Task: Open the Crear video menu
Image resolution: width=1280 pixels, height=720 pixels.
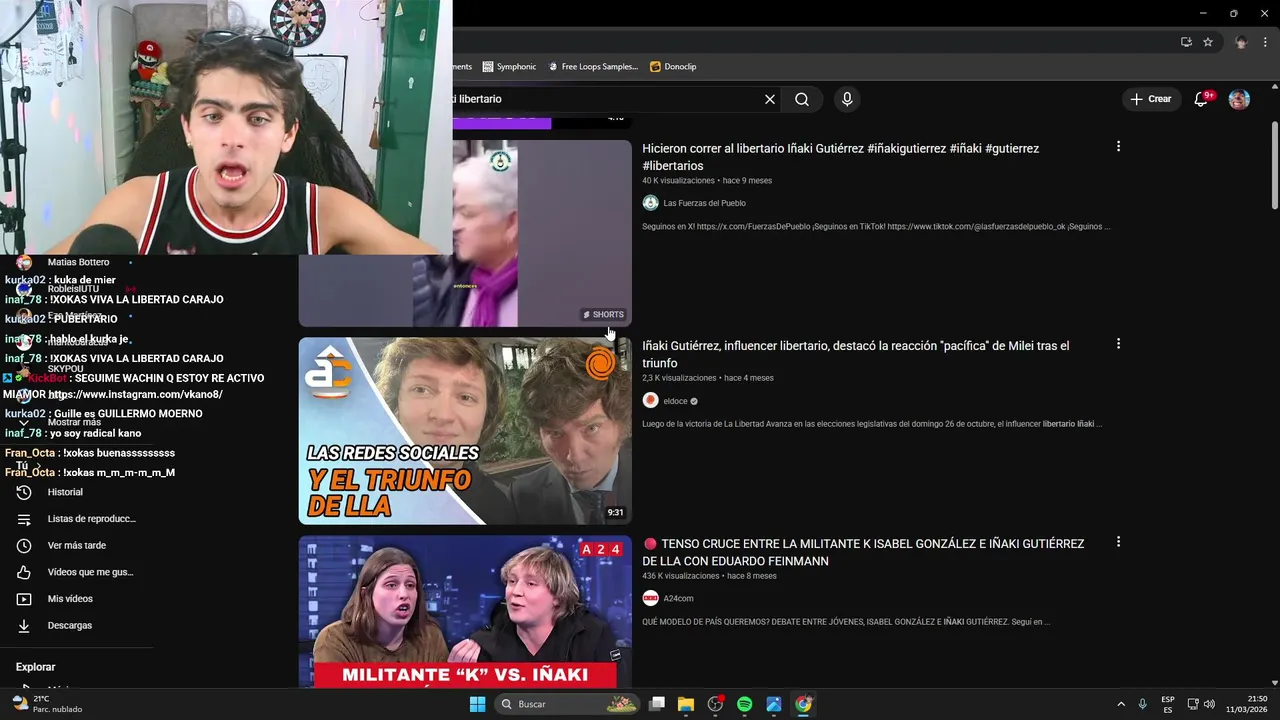Action: 1151,99
